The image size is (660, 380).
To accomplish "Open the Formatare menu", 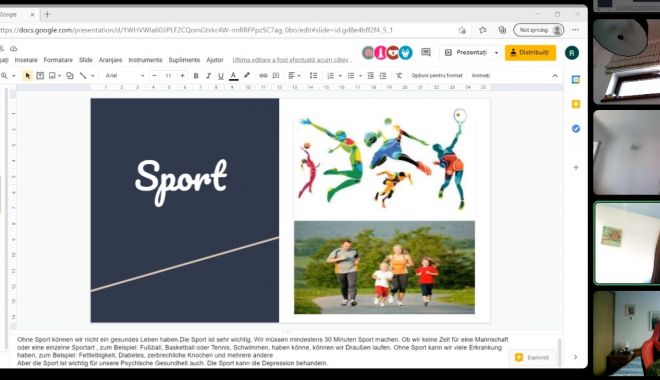I will (58, 60).
